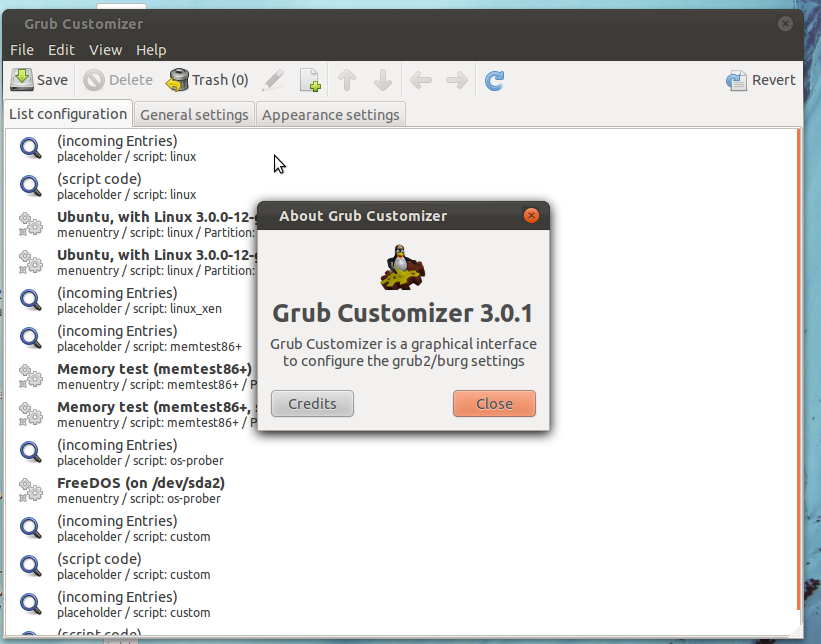Click gears icon next to Memory test (memtest86+)
This screenshot has height=644, width=821.
pos(30,376)
